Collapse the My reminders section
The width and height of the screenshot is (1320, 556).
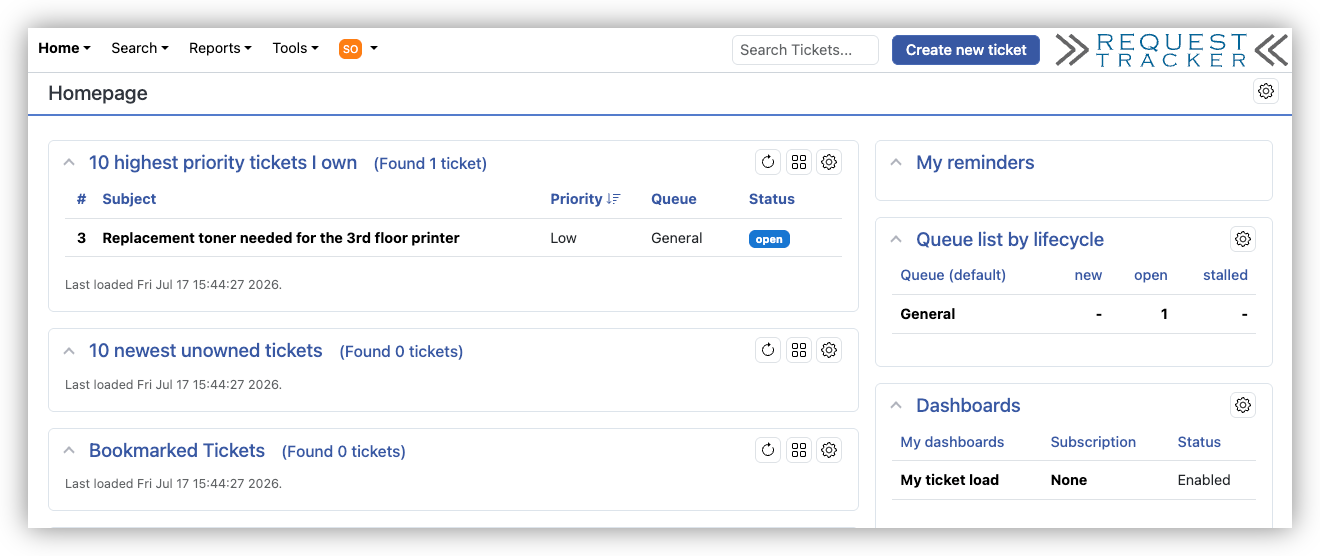pos(896,162)
